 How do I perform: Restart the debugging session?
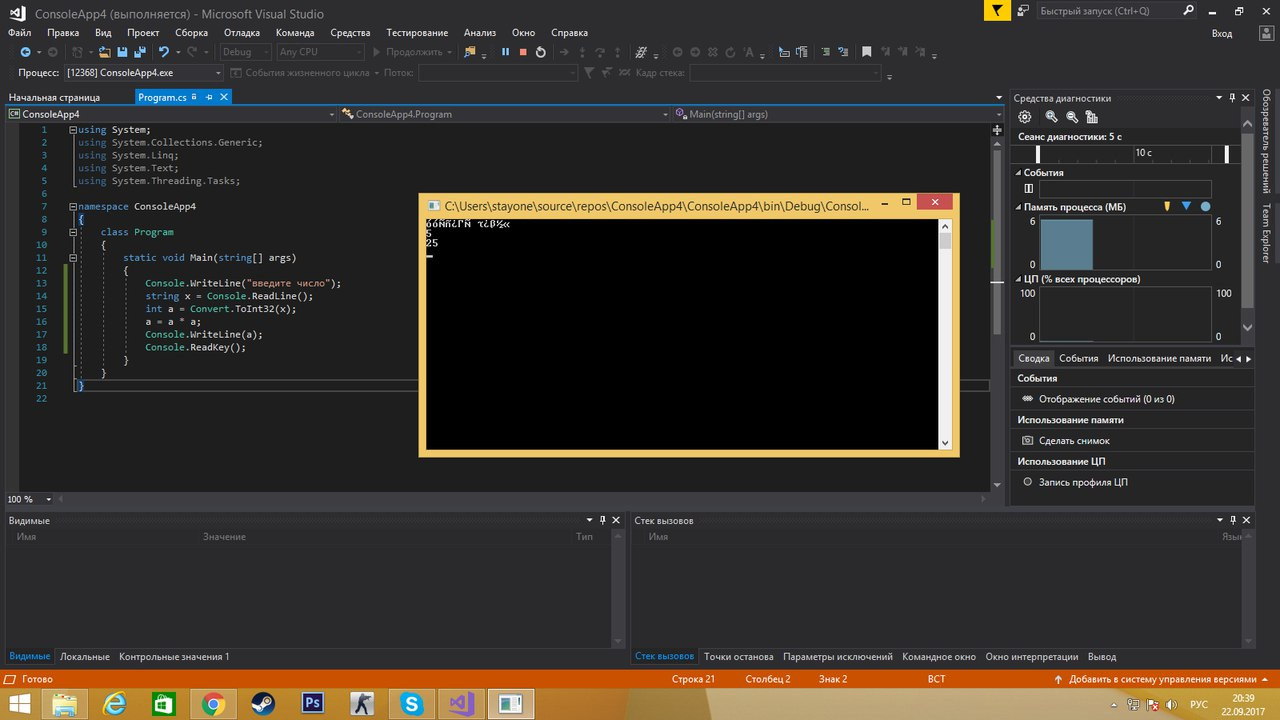[540, 52]
